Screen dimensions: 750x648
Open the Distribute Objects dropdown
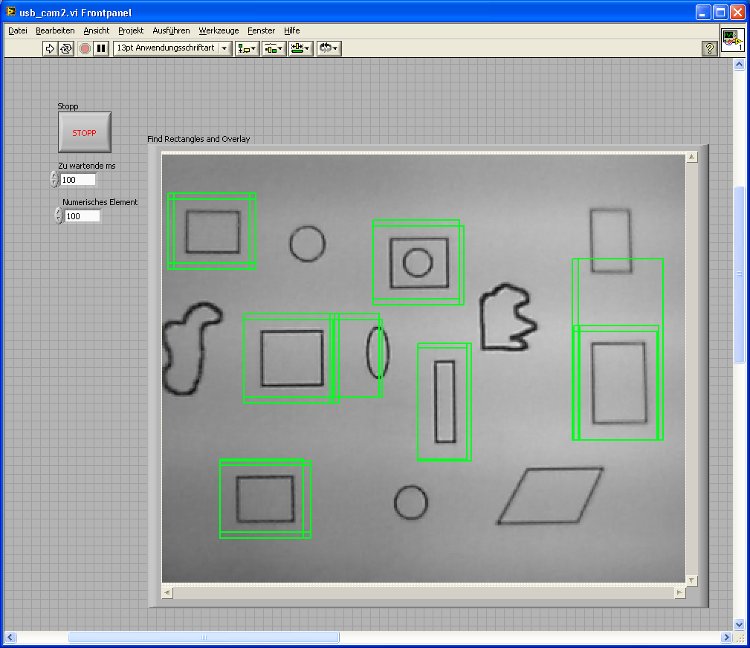[274, 48]
